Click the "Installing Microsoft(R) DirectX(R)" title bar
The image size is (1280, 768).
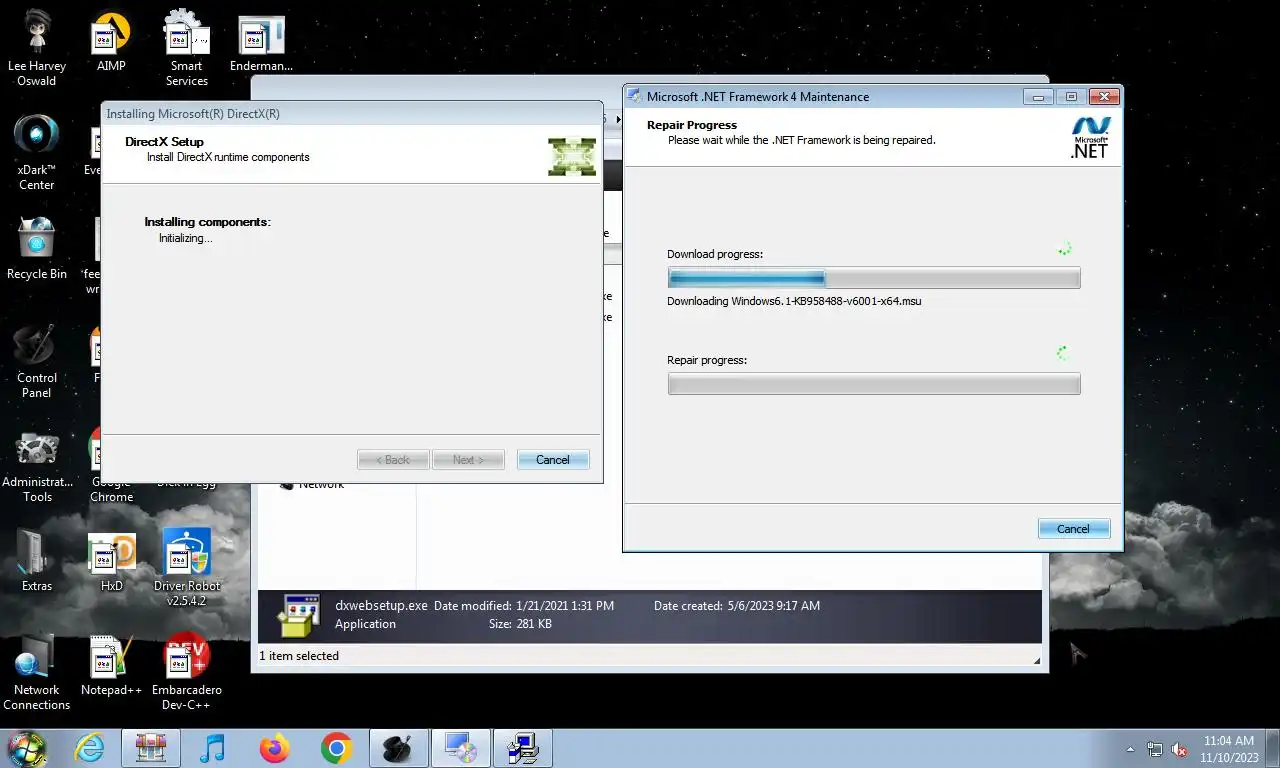click(x=351, y=113)
